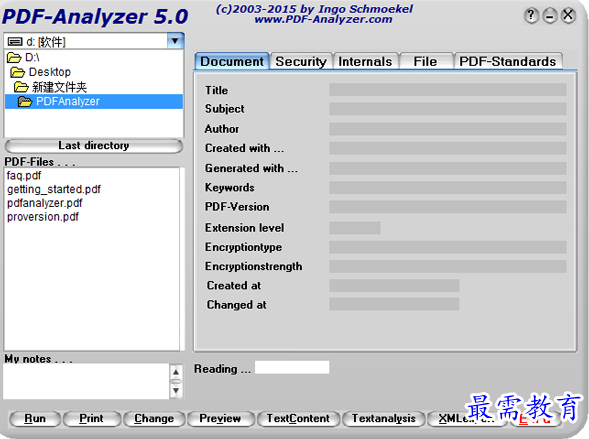Select getting_started.pdf in file list
This screenshot has width=589, height=439.
(x=54, y=189)
